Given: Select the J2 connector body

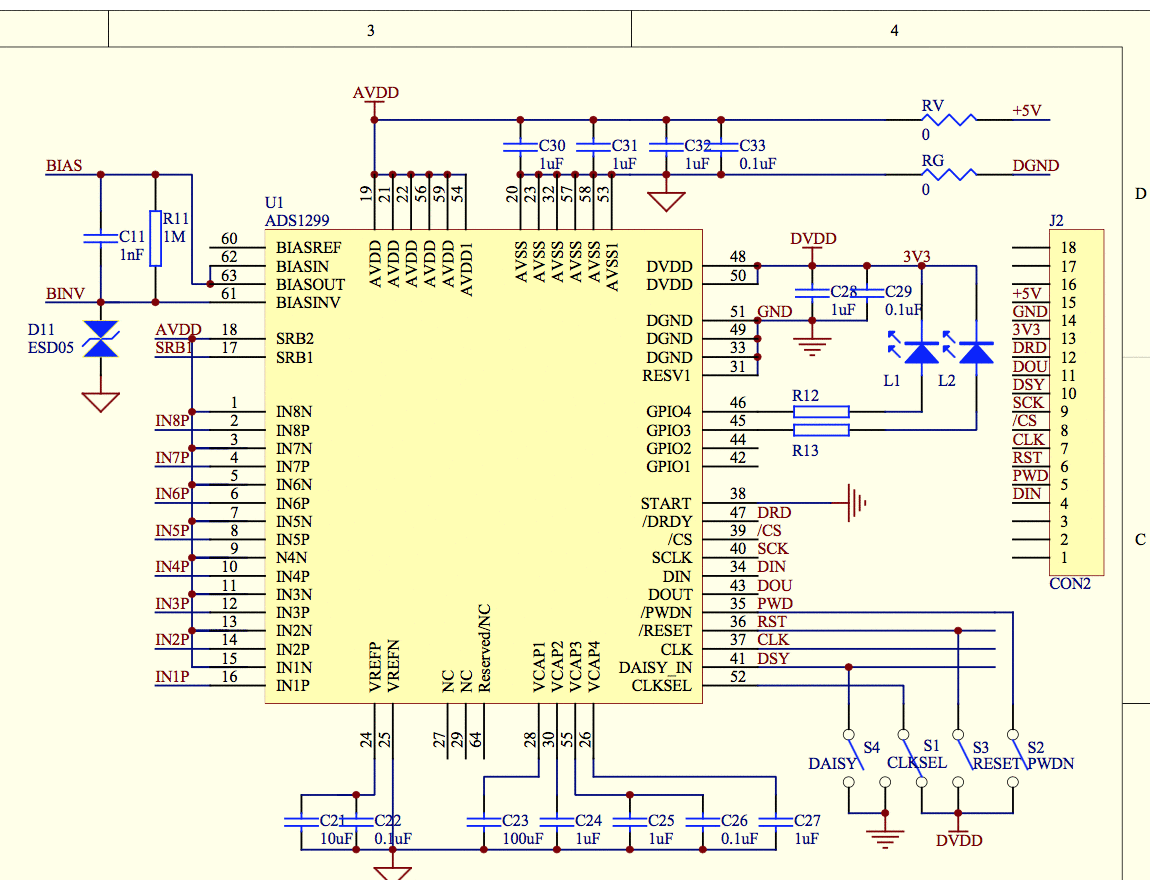Looking at the screenshot, I should [1076, 402].
